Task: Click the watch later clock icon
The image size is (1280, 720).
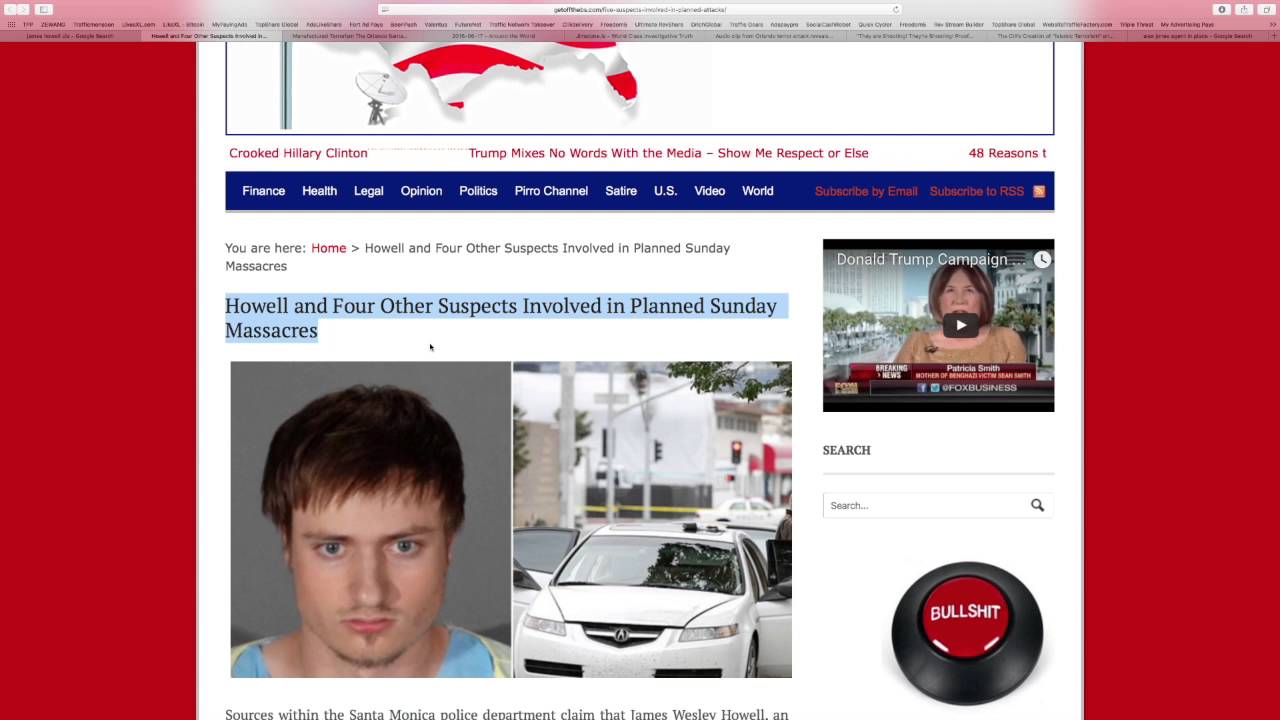Action: 1042,260
